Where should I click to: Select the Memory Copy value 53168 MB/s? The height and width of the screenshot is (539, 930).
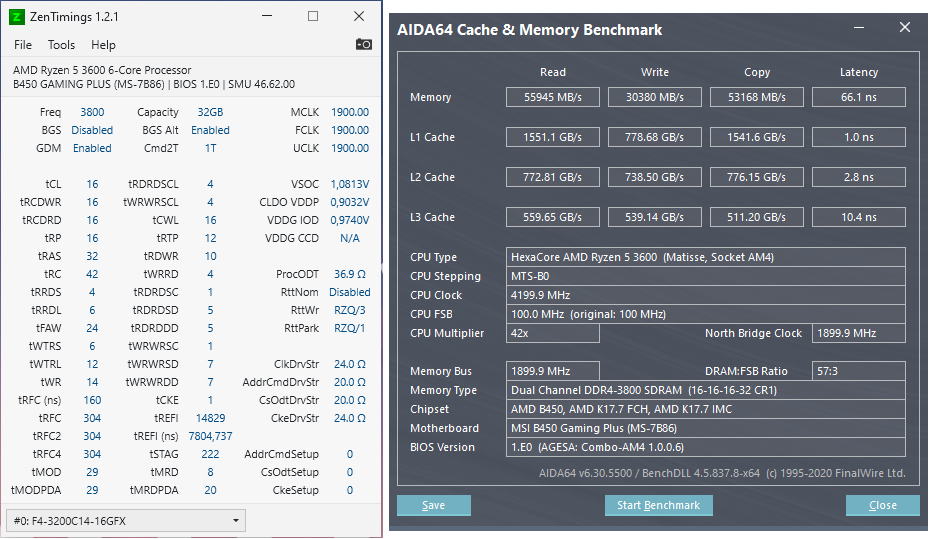click(x=757, y=97)
